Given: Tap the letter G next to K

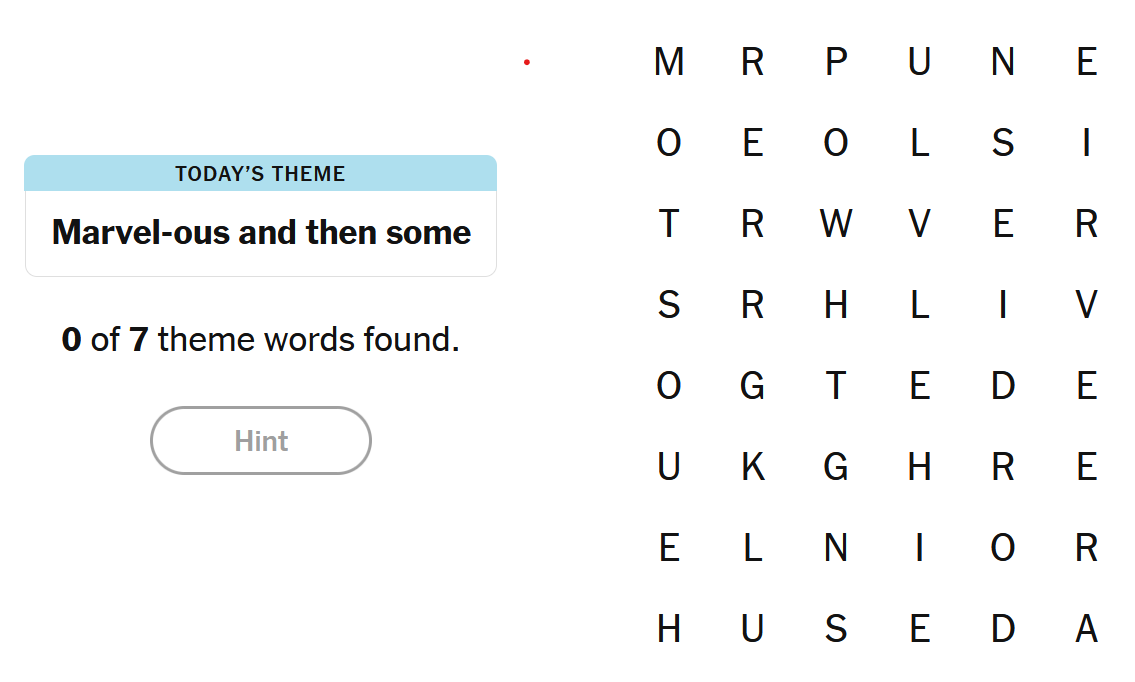Looking at the screenshot, I should [x=836, y=467].
